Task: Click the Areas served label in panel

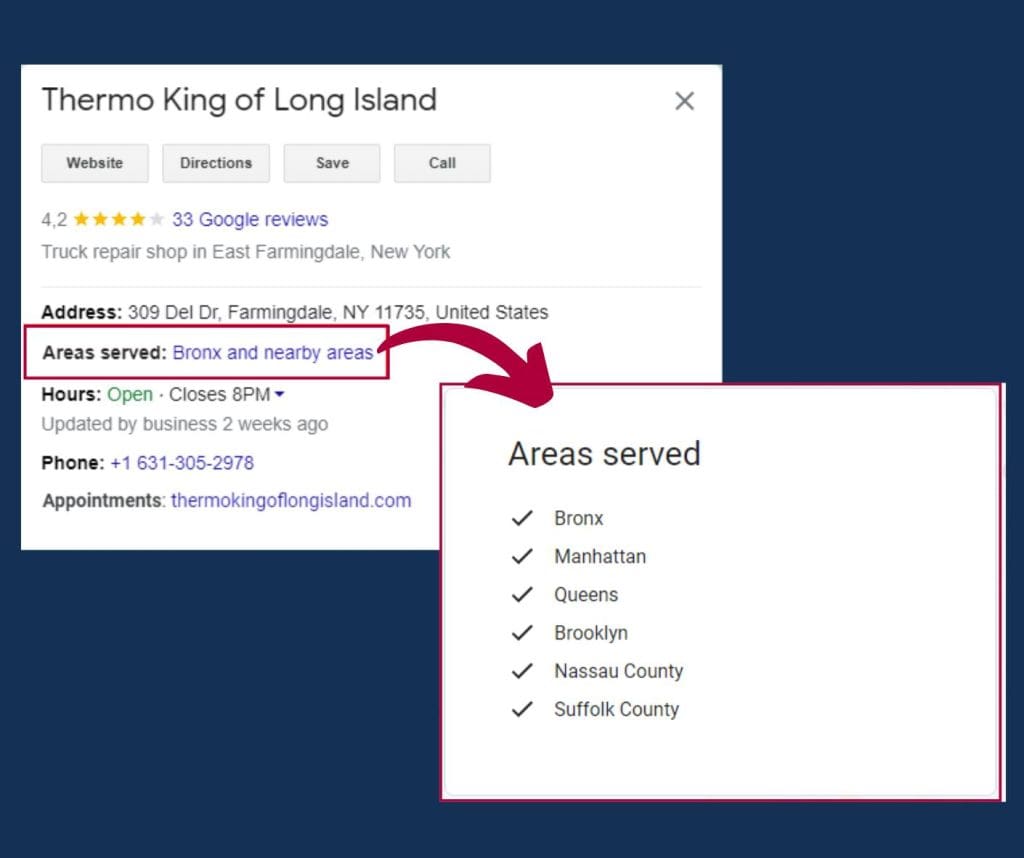Action: tap(104, 353)
